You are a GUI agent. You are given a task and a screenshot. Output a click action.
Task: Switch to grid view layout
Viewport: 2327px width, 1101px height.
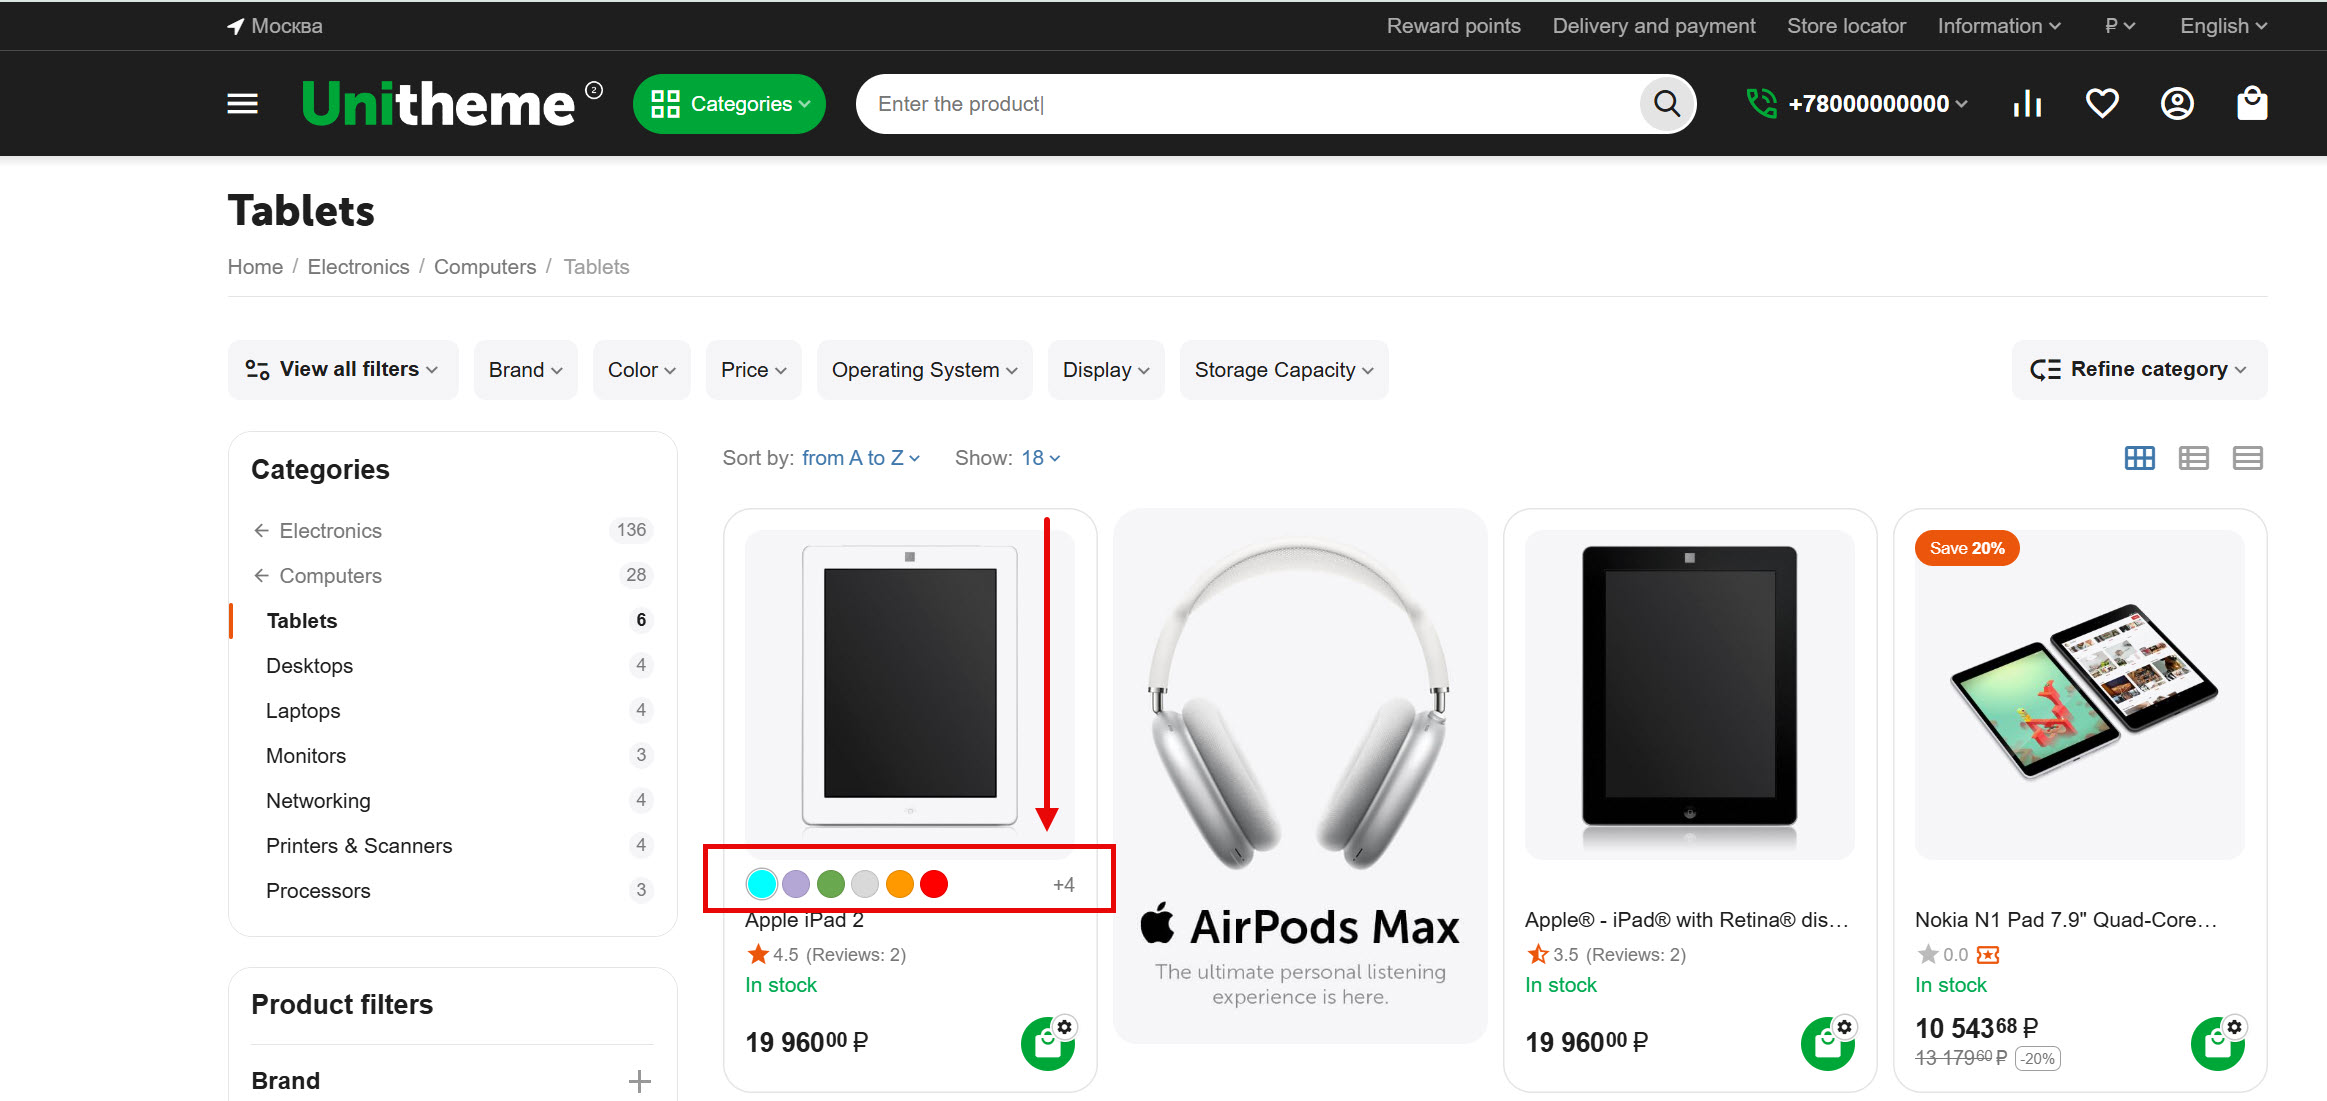click(2139, 458)
